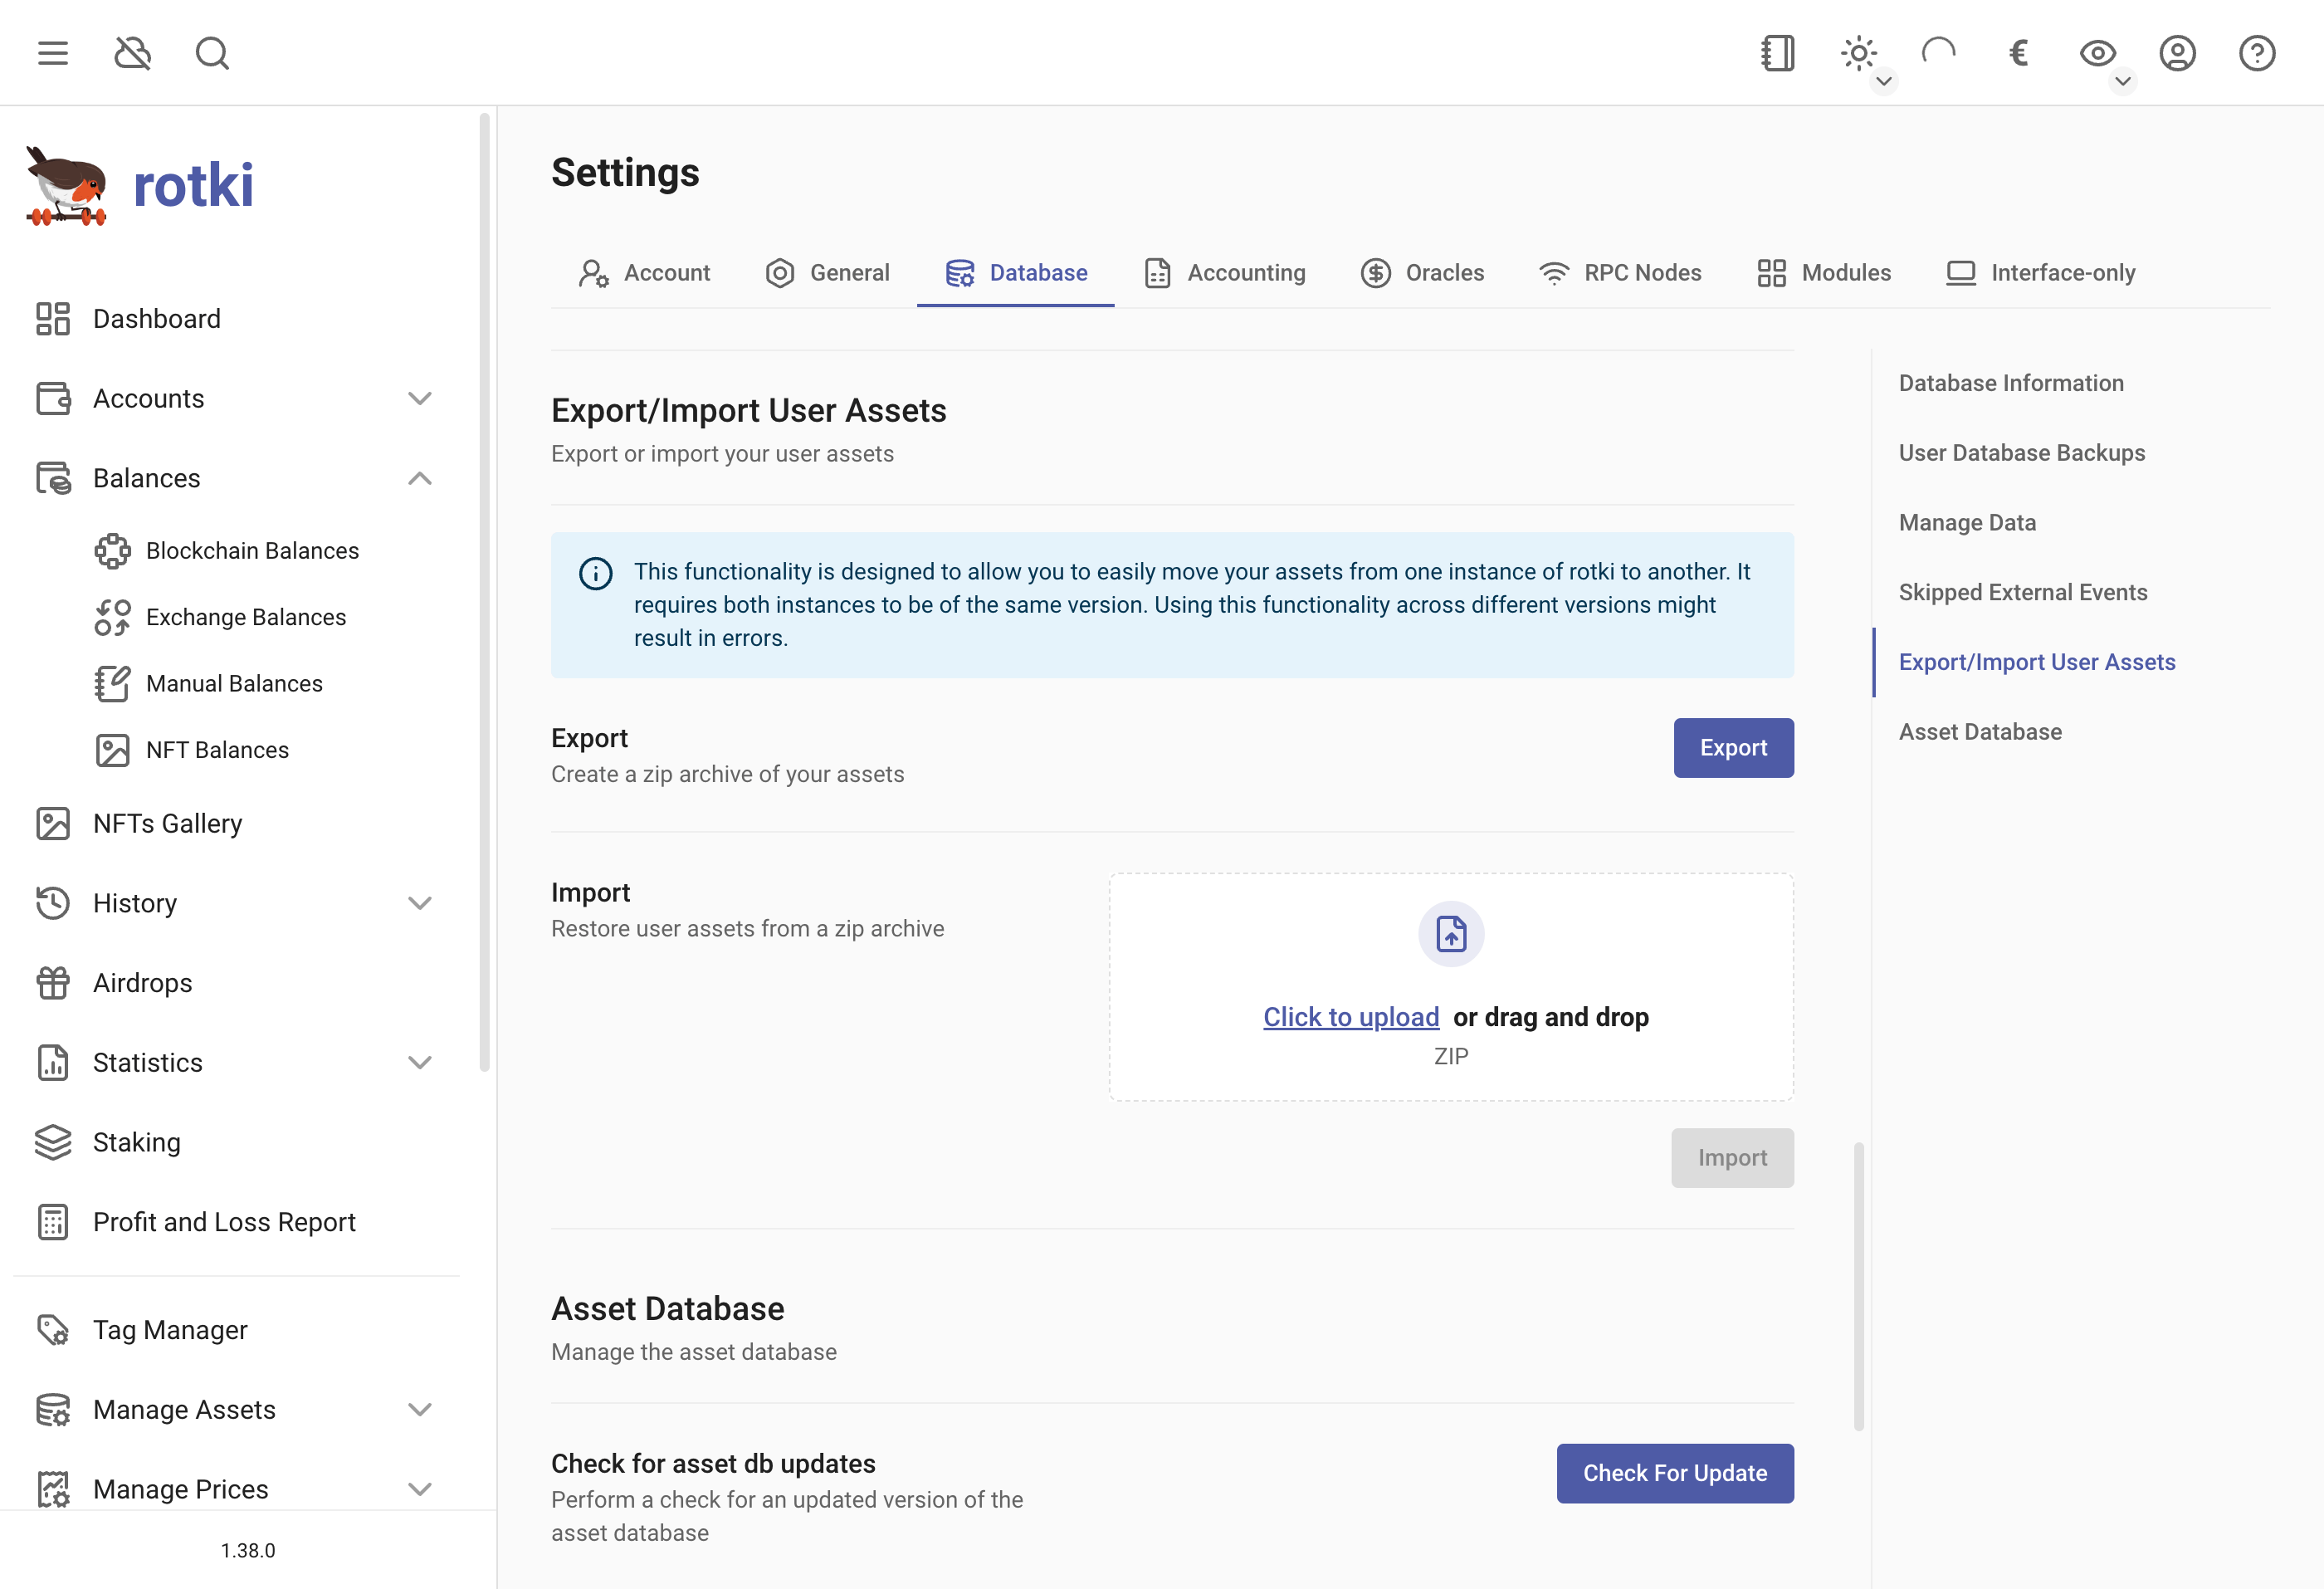Open Accounts wallet sidebar item
The width and height of the screenshot is (2324, 1589).
pos(237,399)
